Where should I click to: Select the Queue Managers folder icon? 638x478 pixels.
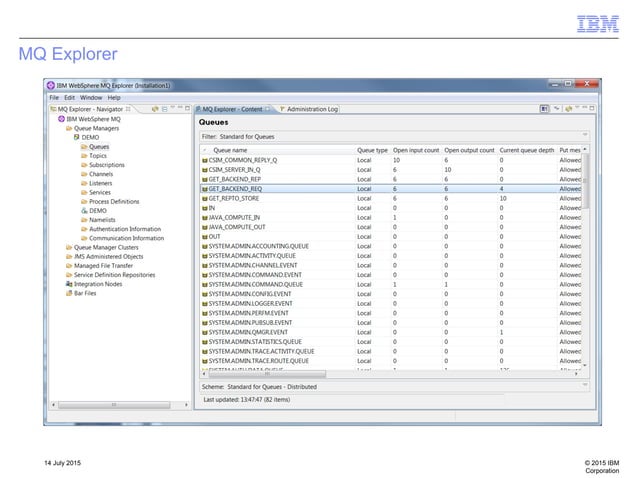(x=69, y=128)
